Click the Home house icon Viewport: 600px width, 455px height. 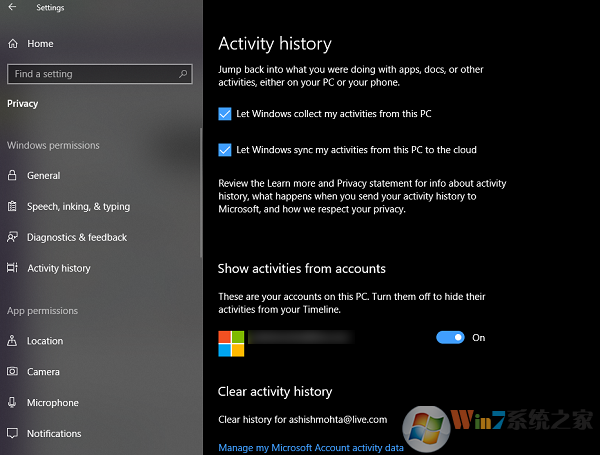click(13, 44)
